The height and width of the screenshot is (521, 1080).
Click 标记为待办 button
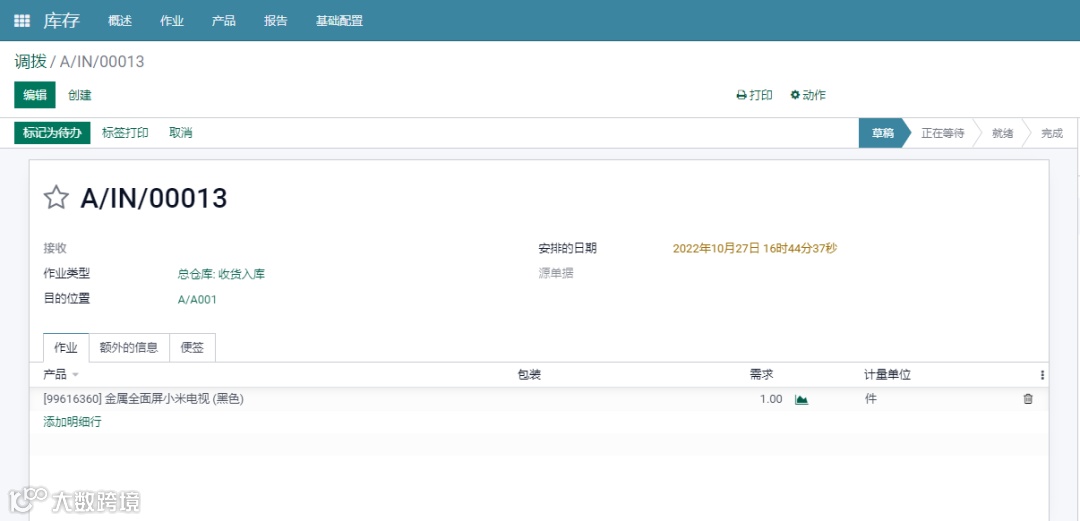click(52, 133)
